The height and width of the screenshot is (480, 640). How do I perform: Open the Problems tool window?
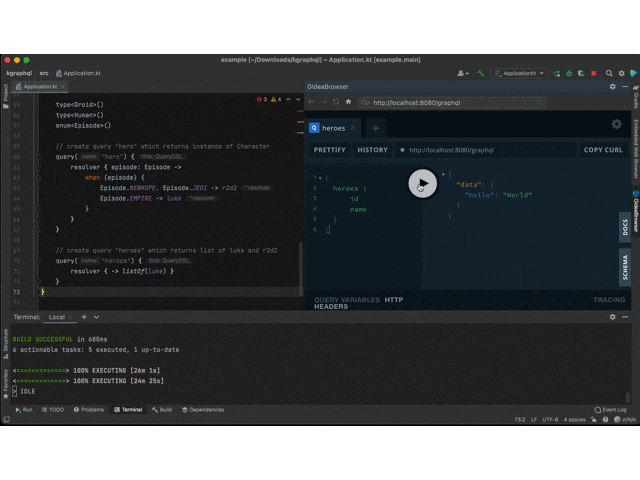pyautogui.click(x=89, y=409)
